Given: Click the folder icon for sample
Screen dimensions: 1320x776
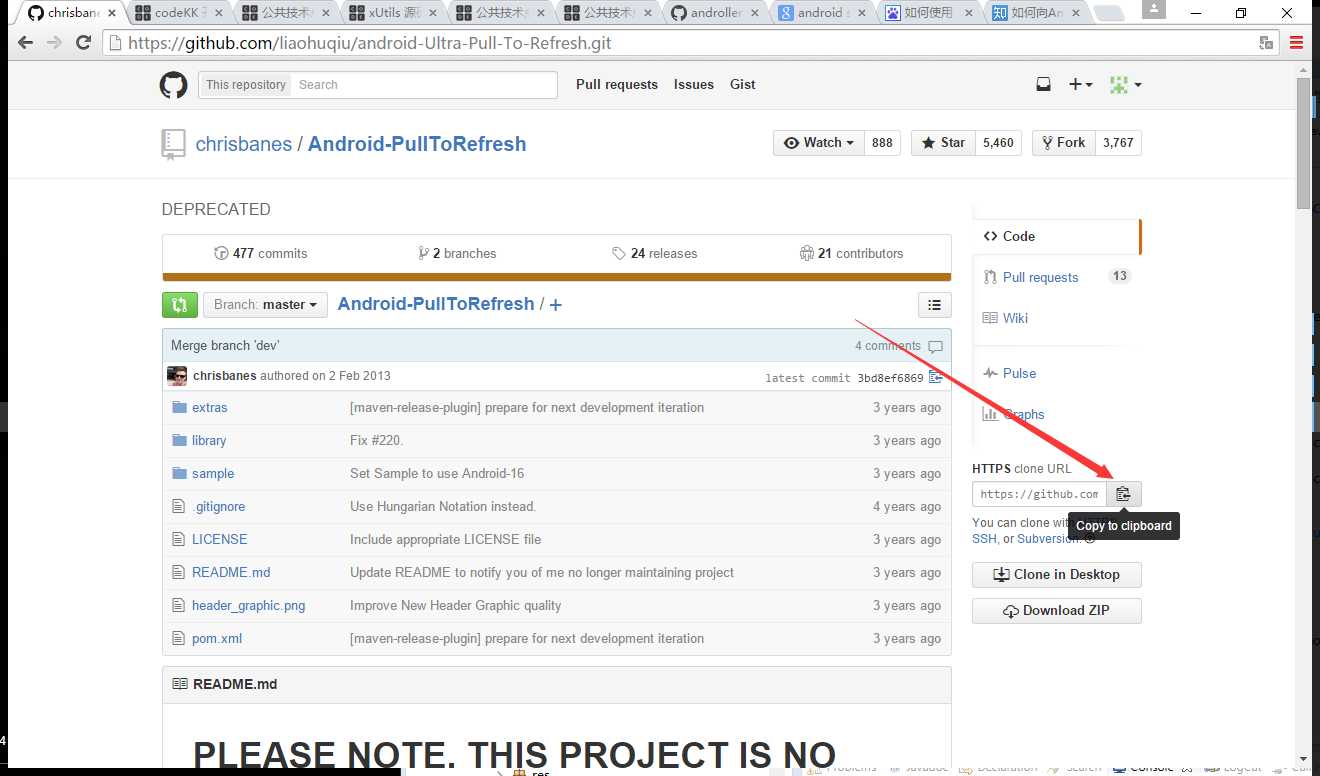Looking at the screenshot, I should pos(180,473).
